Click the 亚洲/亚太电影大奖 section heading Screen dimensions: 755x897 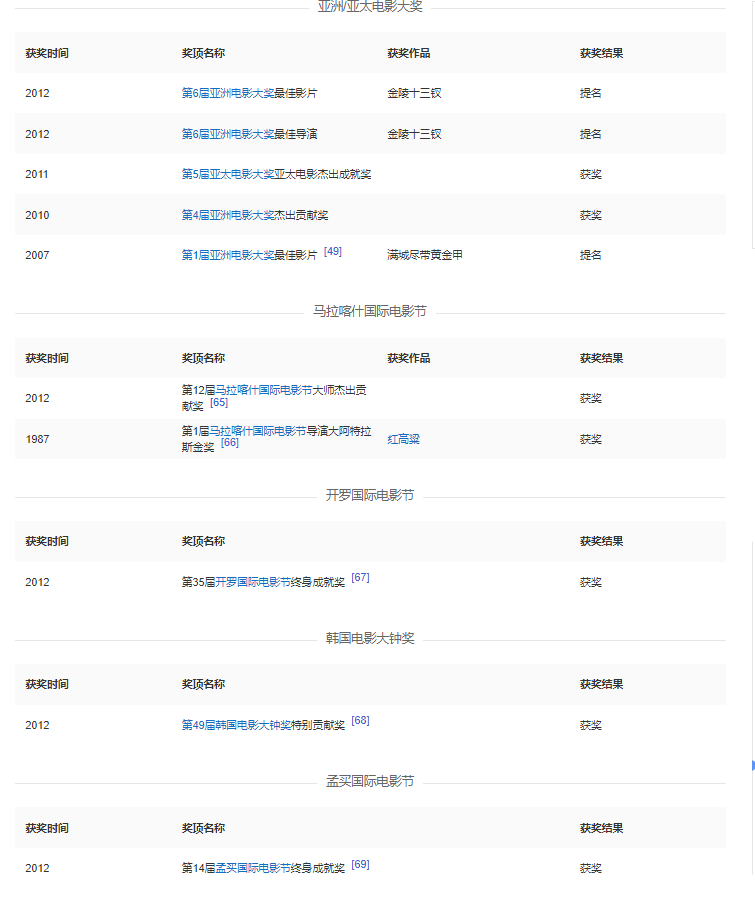click(x=370, y=7)
